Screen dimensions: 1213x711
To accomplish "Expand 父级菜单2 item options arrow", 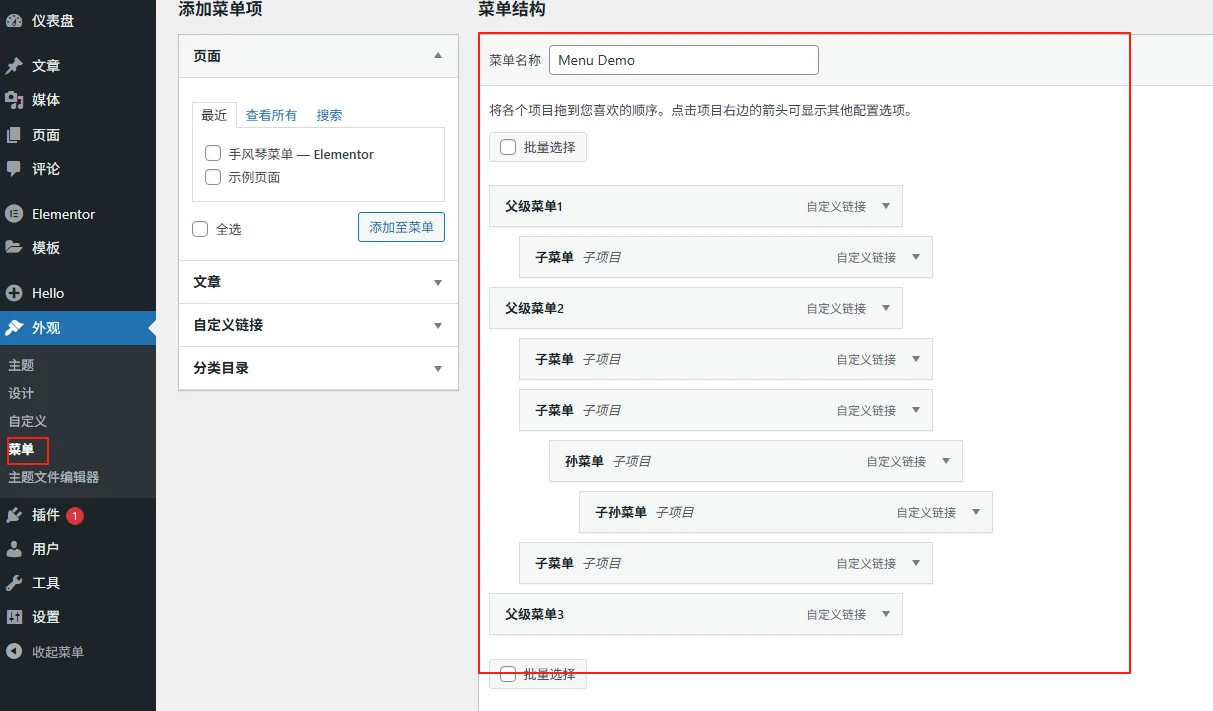I will [x=886, y=308].
